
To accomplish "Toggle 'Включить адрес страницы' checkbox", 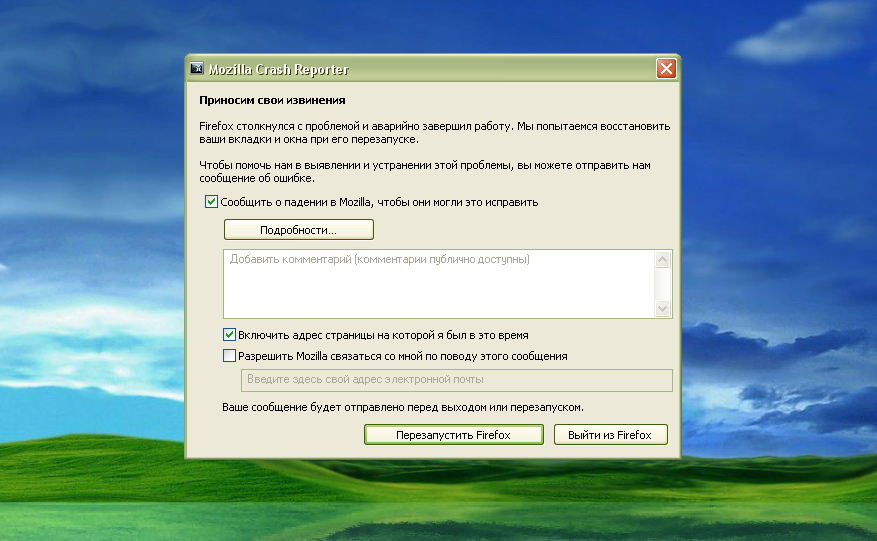I will point(229,335).
